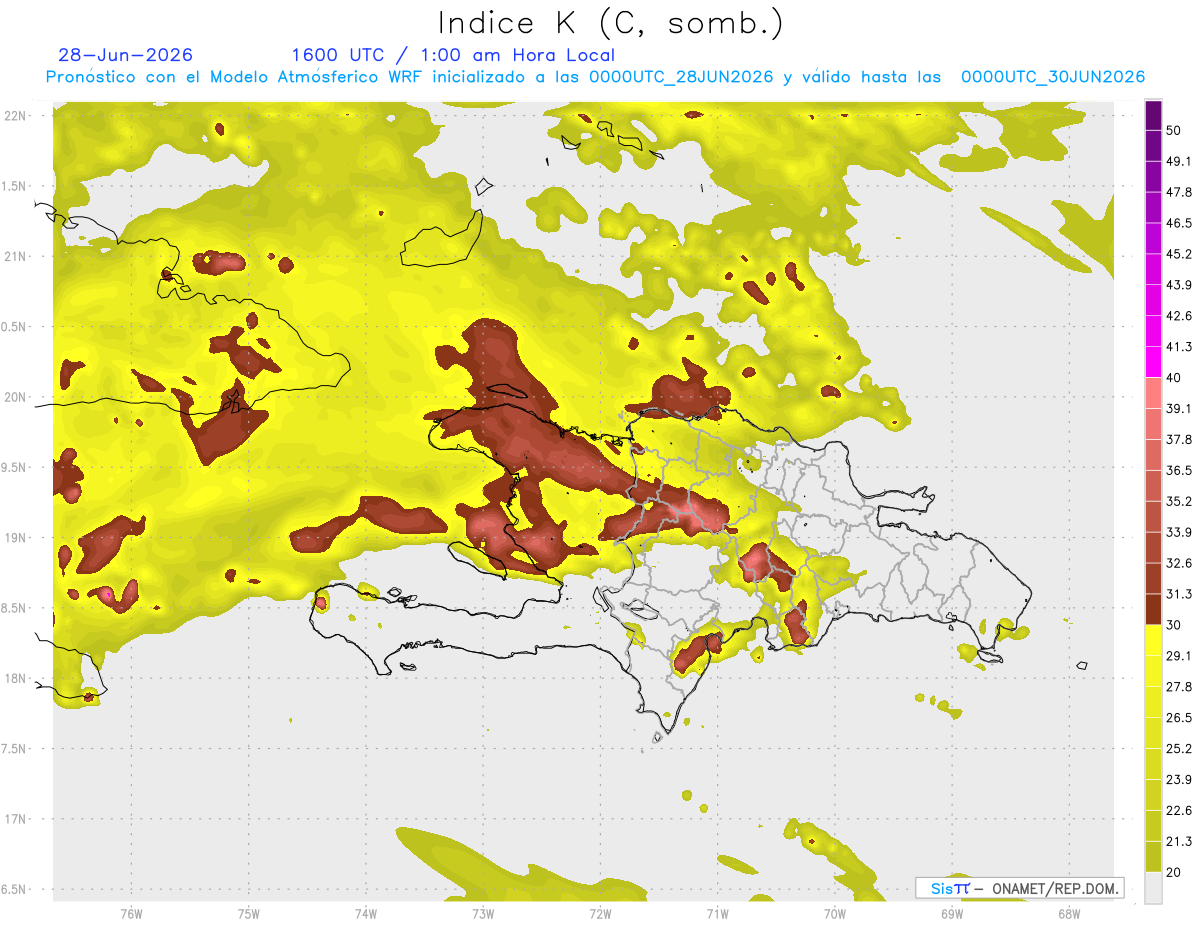Click the bright yellow color bar segment below 30
Viewport: 1200px width, 927px height.
(x=1153, y=640)
